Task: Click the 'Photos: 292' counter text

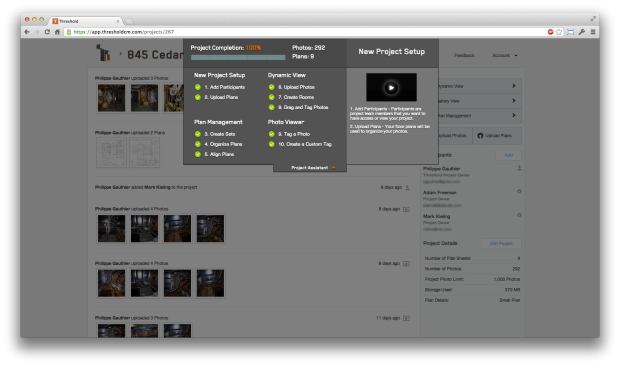Action: coord(308,47)
